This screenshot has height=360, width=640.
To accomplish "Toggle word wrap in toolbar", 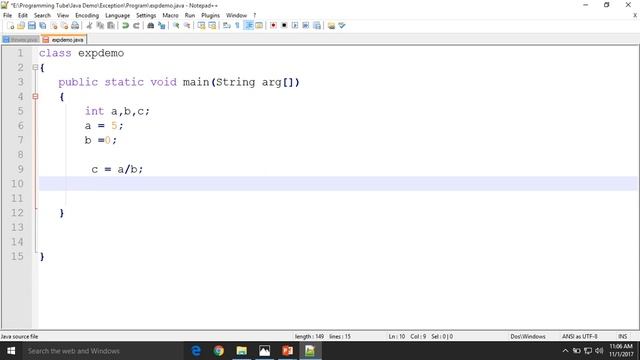I will point(227,26).
